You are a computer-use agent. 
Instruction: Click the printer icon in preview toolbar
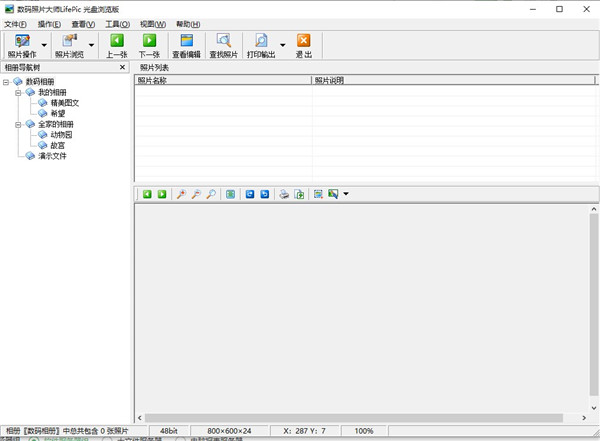pos(284,194)
